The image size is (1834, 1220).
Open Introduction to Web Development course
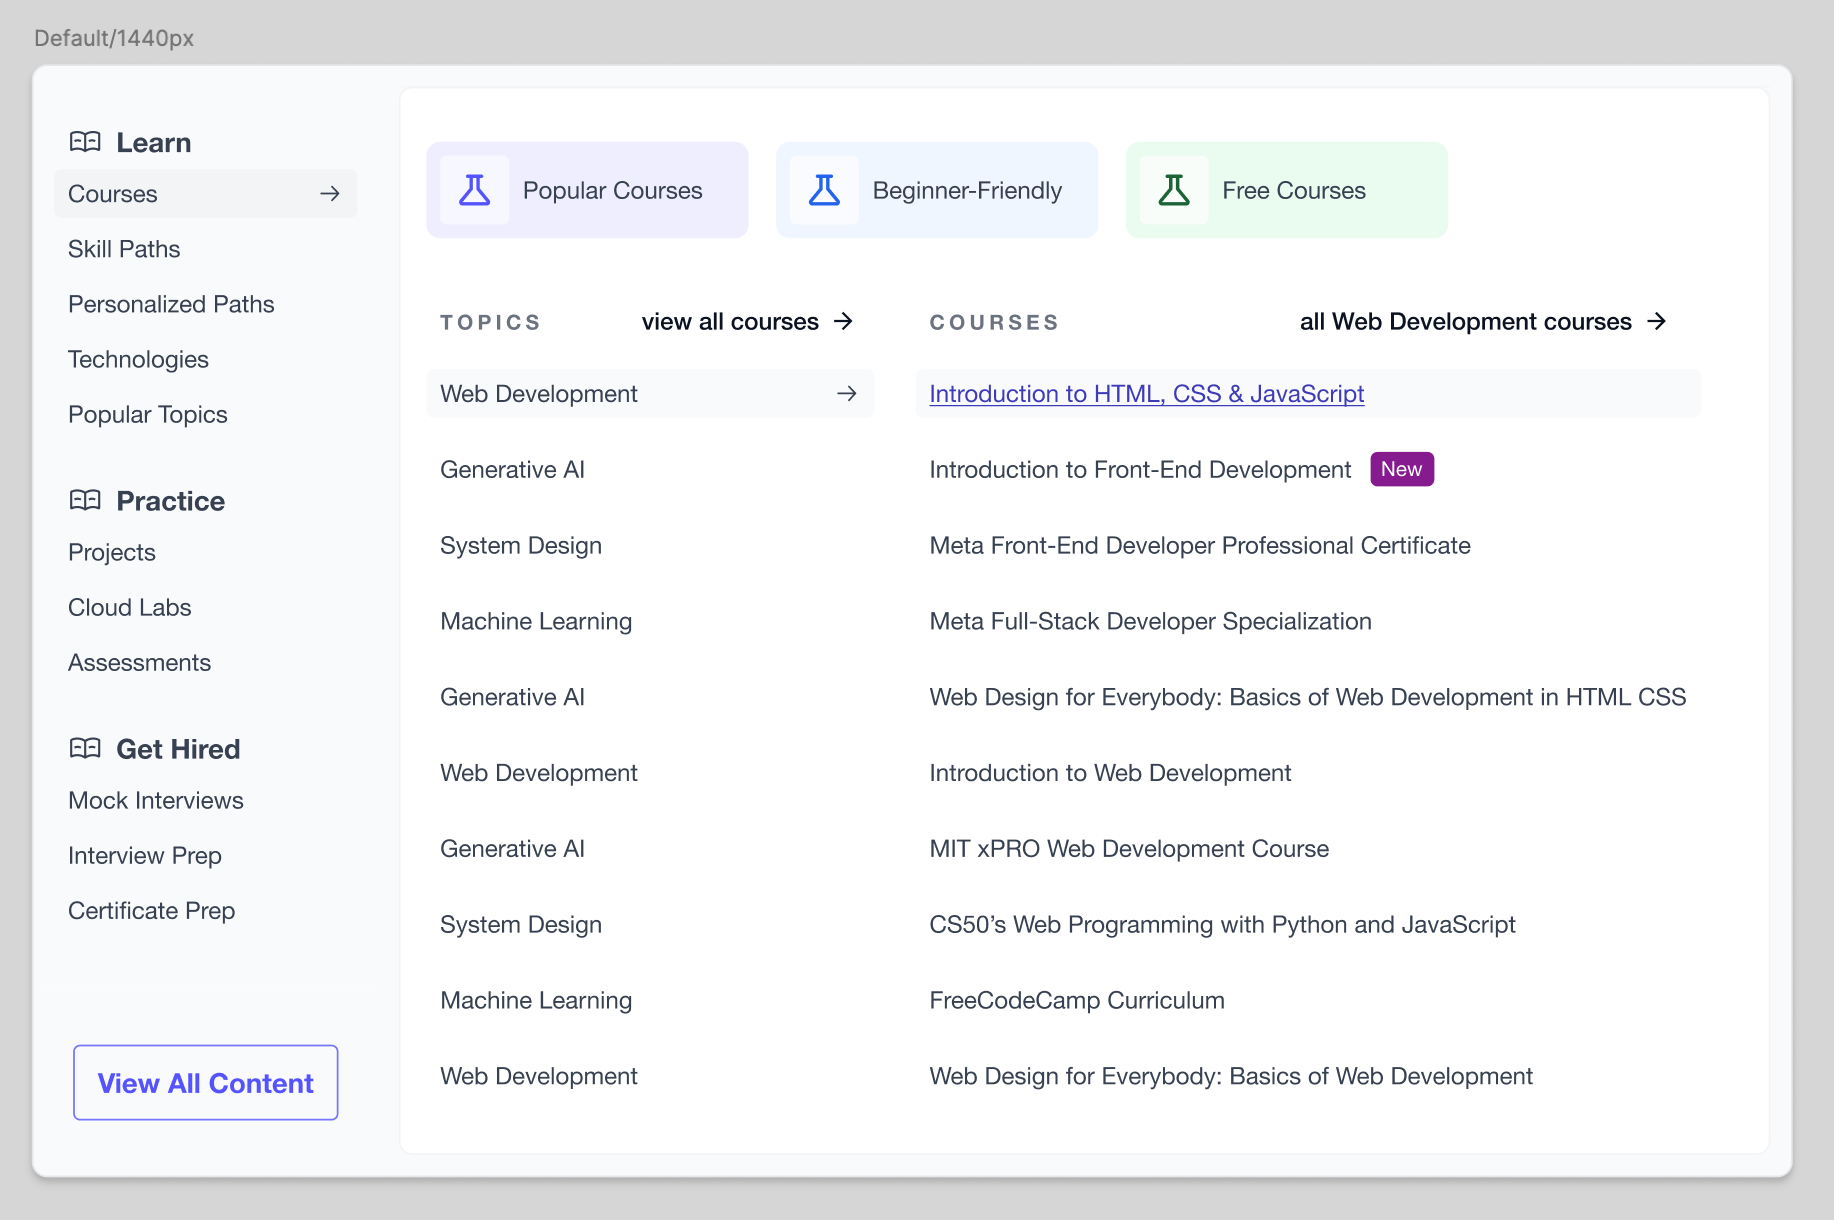pos(1110,773)
